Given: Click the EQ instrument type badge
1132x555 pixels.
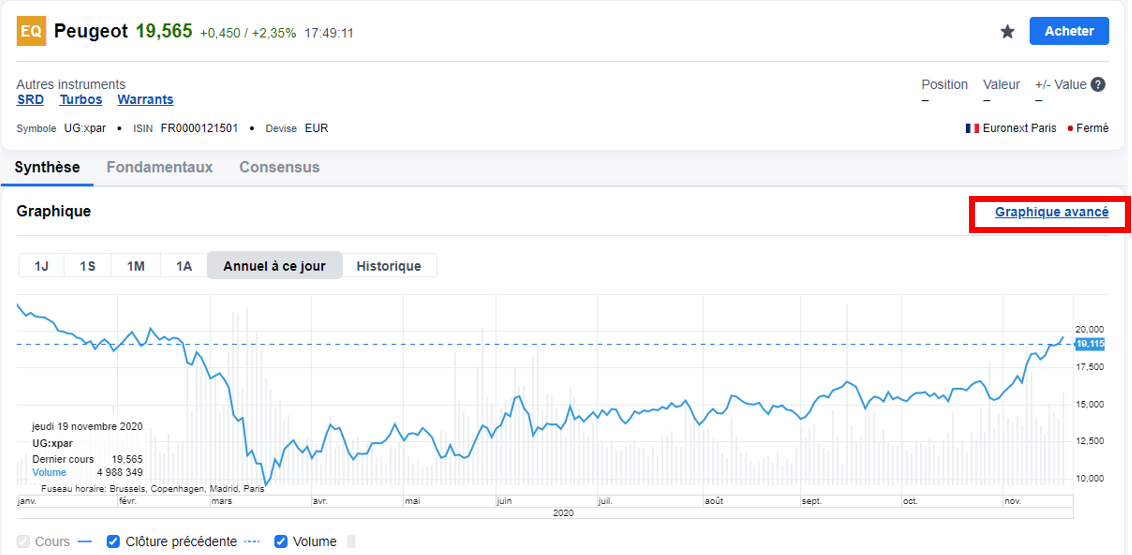Looking at the screenshot, I should 30,32.
